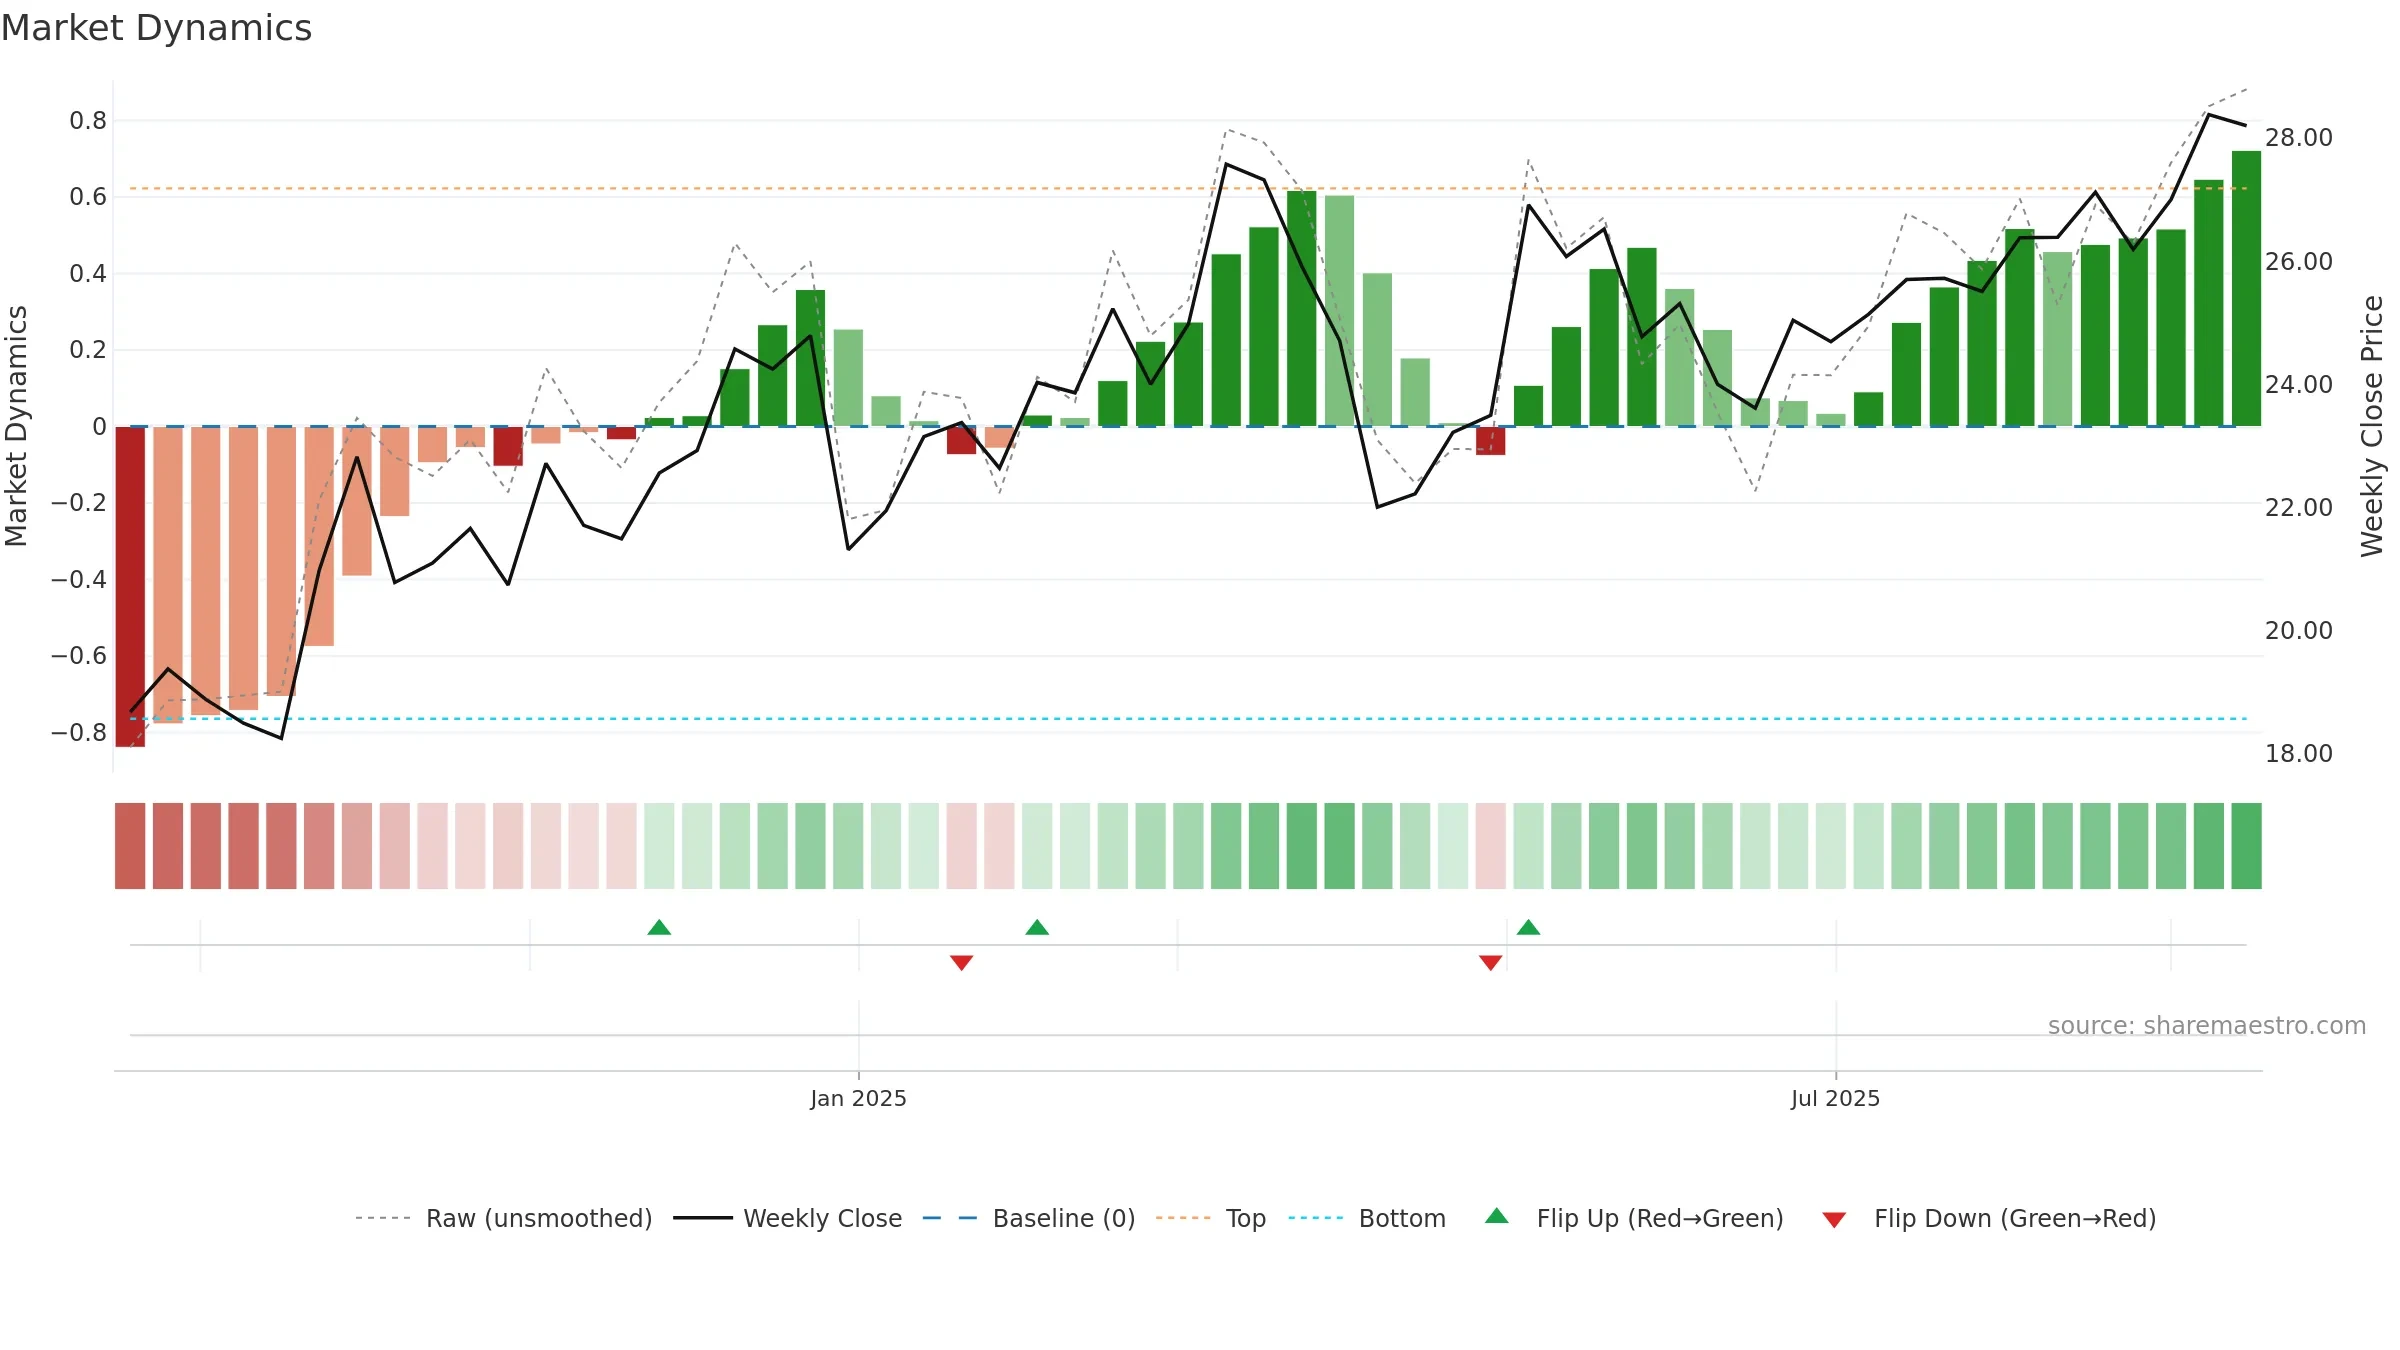The height and width of the screenshot is (1350, 2400).
Task: Toggle the Raw (unsmoothed) legend entry
Action: pos(504,1218)
